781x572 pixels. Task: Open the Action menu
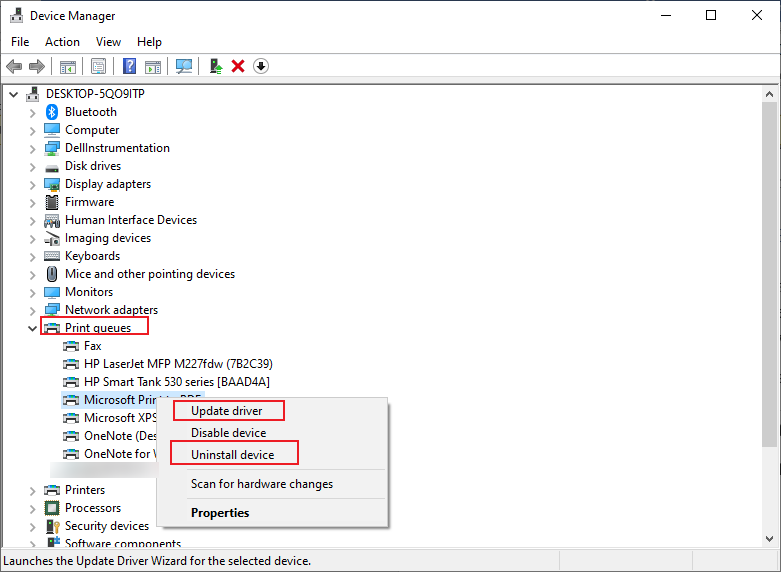pos(62,42)
